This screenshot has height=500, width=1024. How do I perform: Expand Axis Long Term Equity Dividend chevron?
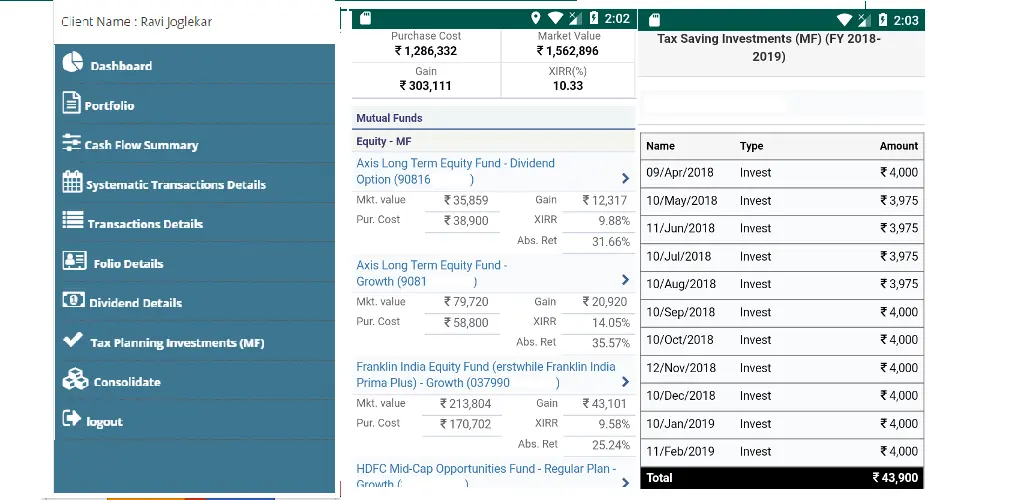(625, 178)
